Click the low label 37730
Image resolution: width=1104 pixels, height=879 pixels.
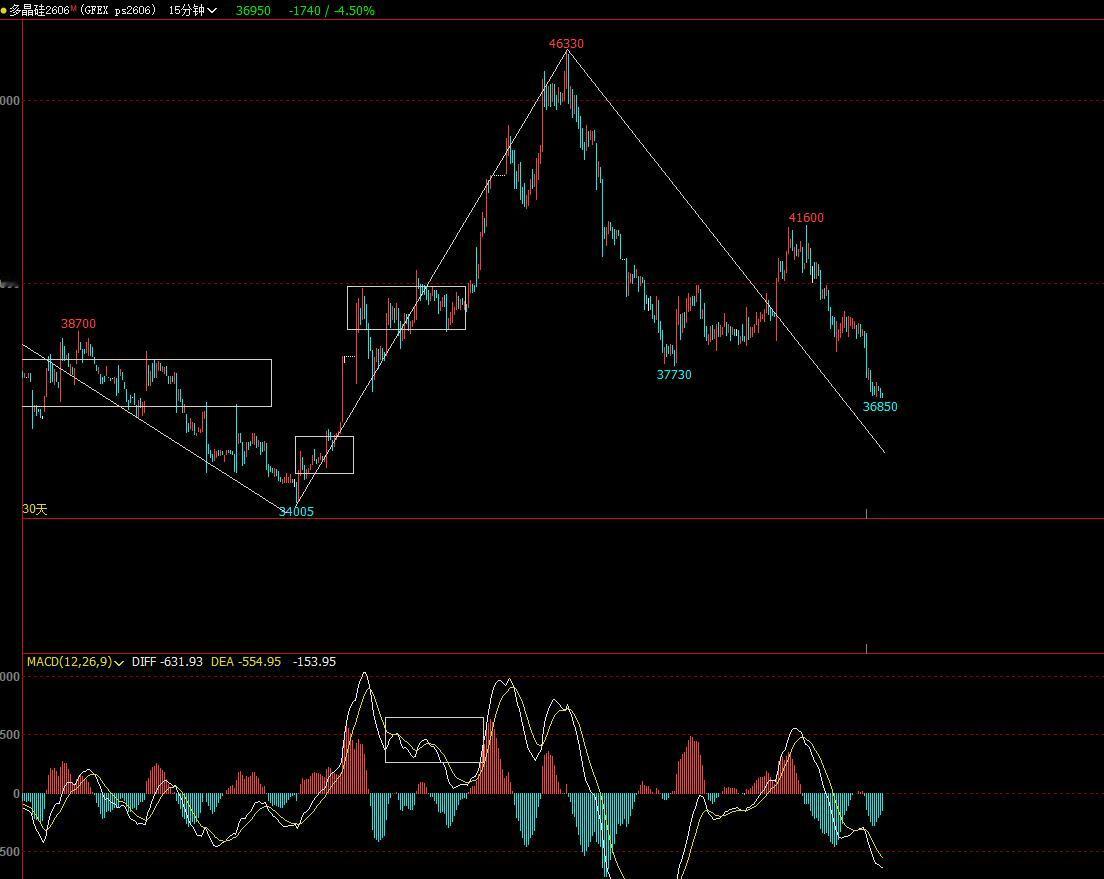674,375
